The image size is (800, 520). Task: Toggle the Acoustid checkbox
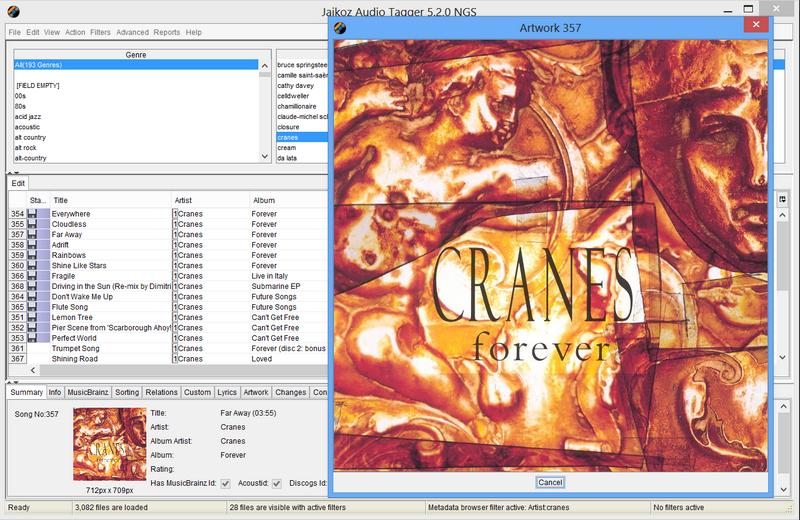pos(277,483)
